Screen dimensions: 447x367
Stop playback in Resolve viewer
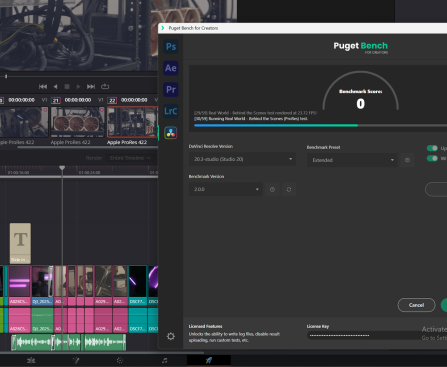tap(67, 87)
